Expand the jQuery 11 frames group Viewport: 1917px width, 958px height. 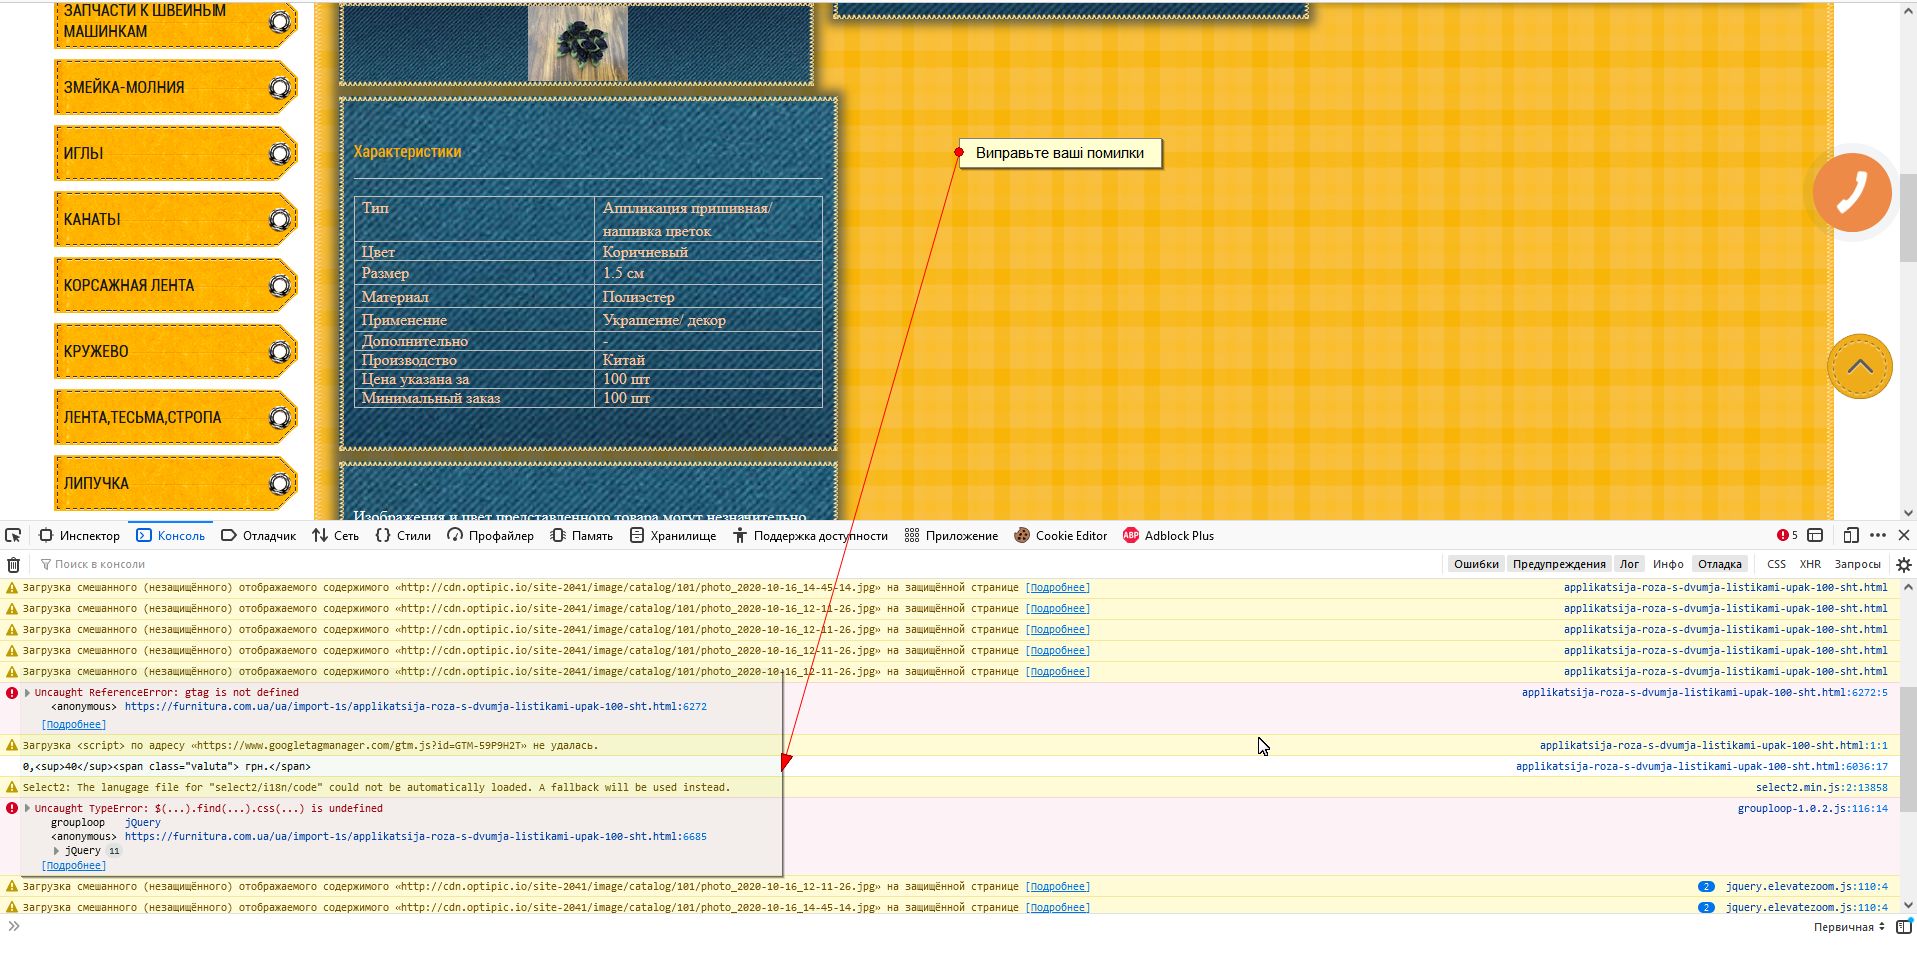pos(56,851)
